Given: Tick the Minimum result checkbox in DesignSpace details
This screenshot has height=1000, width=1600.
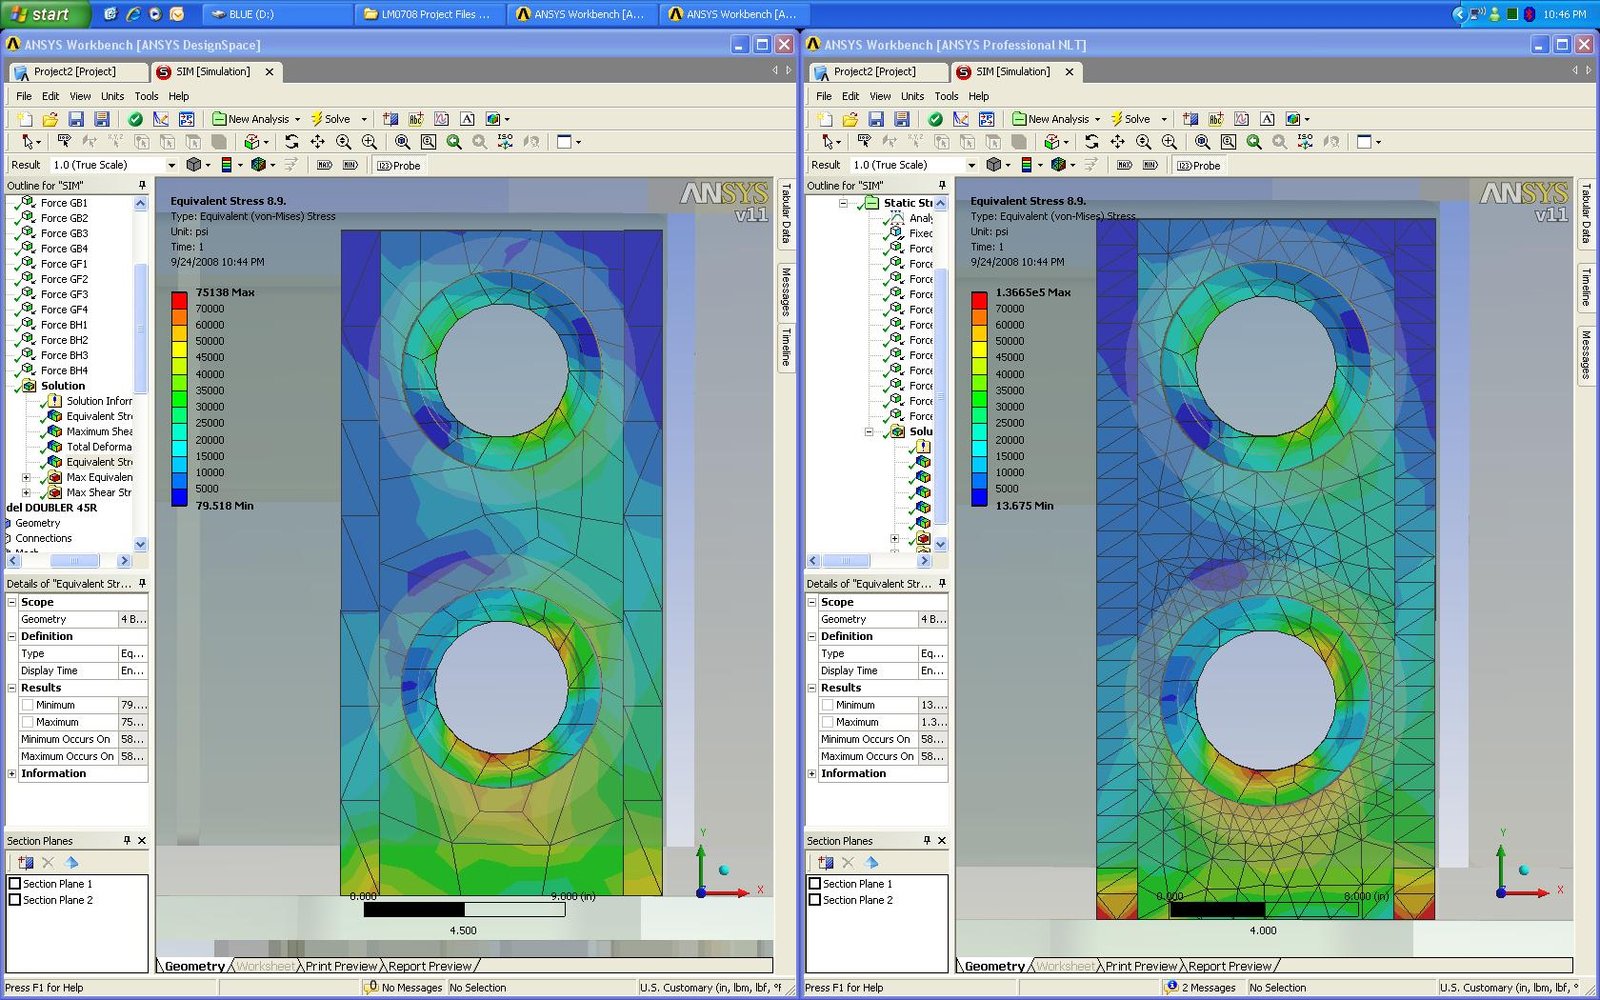Looking at the screenshot, I should (x=28, y=705).
